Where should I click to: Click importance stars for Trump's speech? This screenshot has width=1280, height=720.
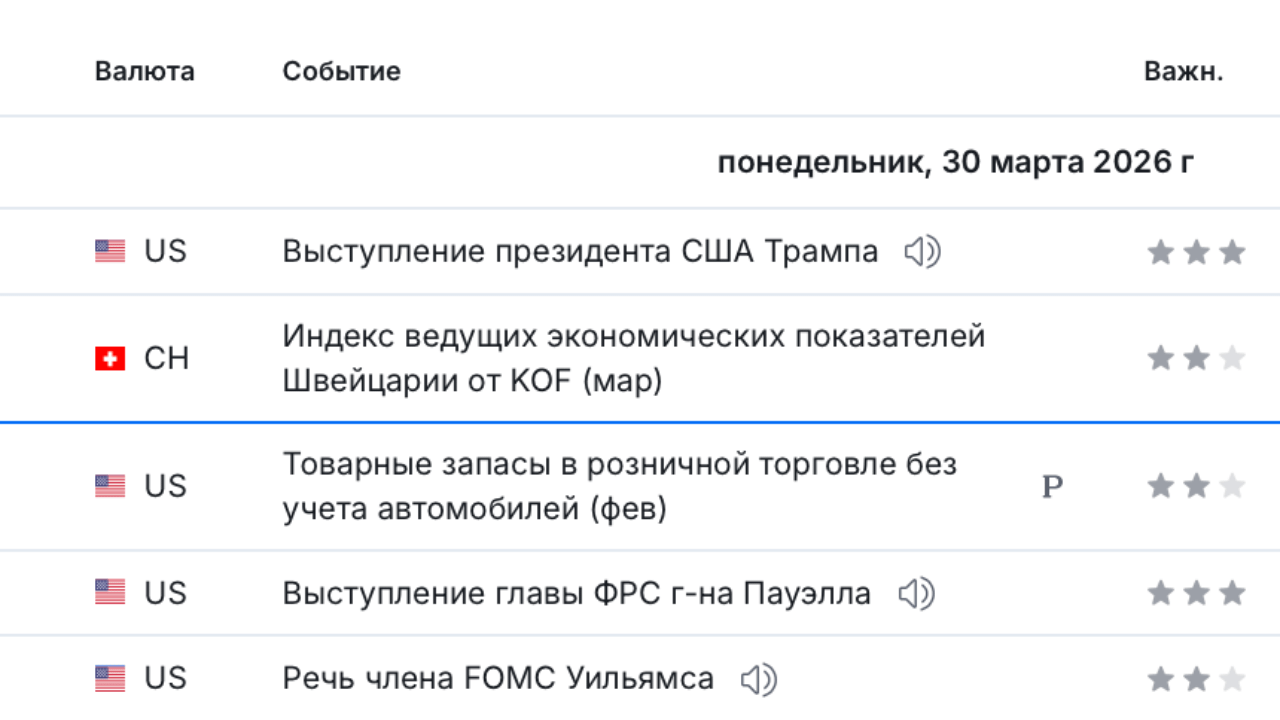click(1196, 252)
